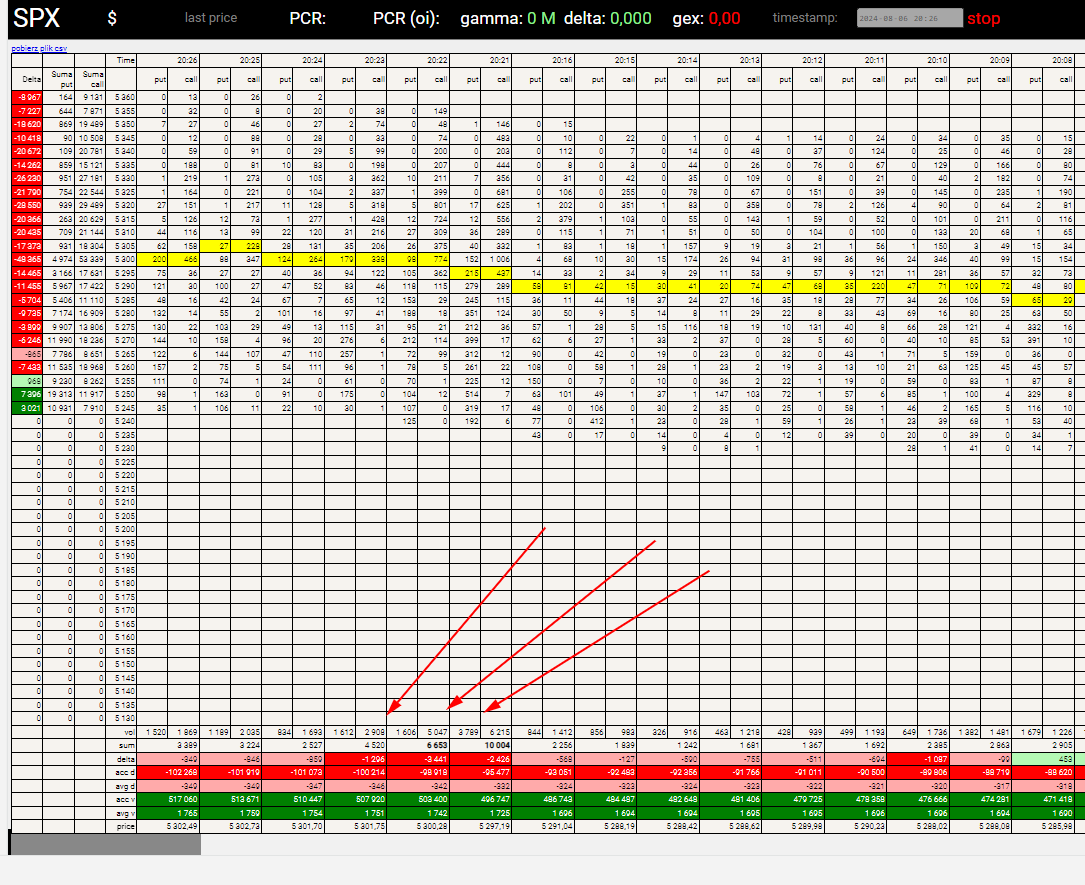Image resolution: width=1085 pixels, height=885 pixels.
Task: Select the 20:21 time column header
Action: click(481, 60)
